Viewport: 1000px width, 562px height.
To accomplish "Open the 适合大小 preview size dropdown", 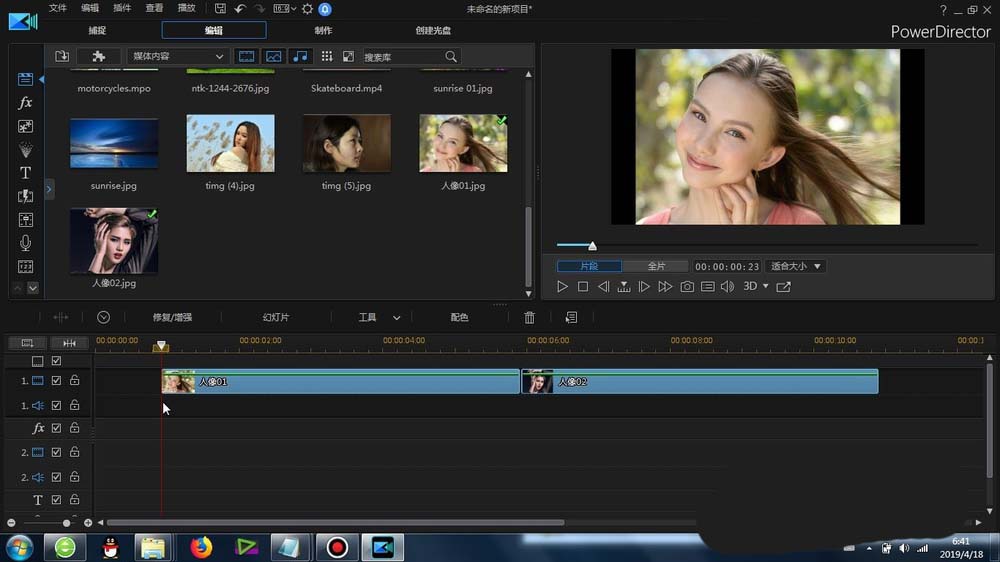I will coord(795,267).
